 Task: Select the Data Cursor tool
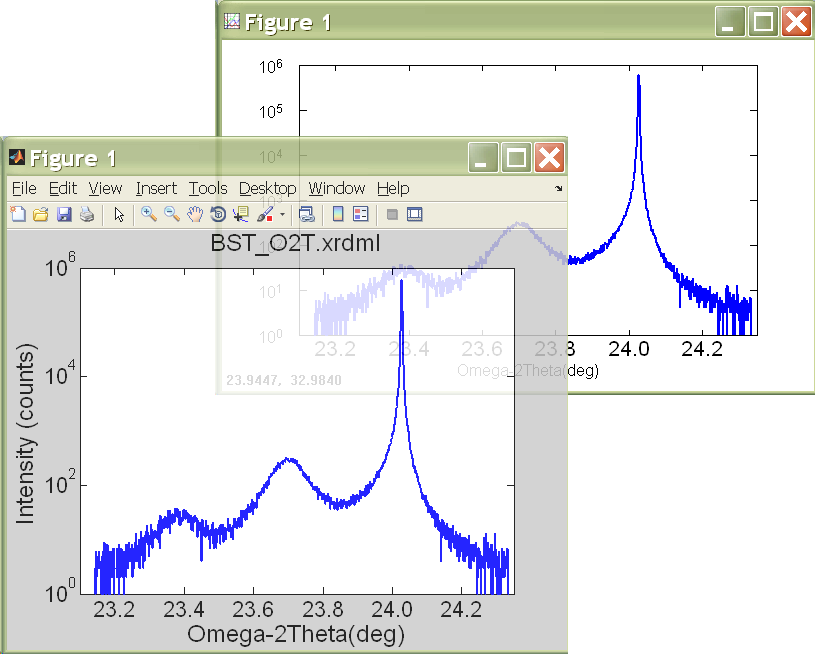pos(241,214)
